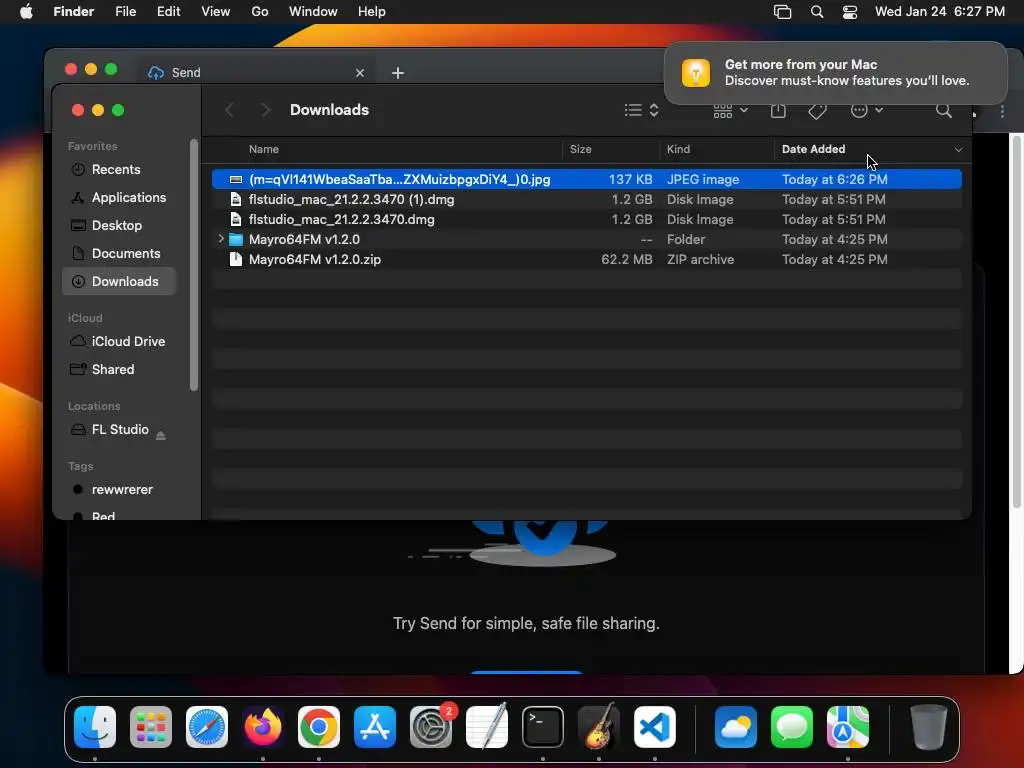
Task: Toggle Date Added sort direction chevron
Action: pyautogui.click(x=958, y=150)
